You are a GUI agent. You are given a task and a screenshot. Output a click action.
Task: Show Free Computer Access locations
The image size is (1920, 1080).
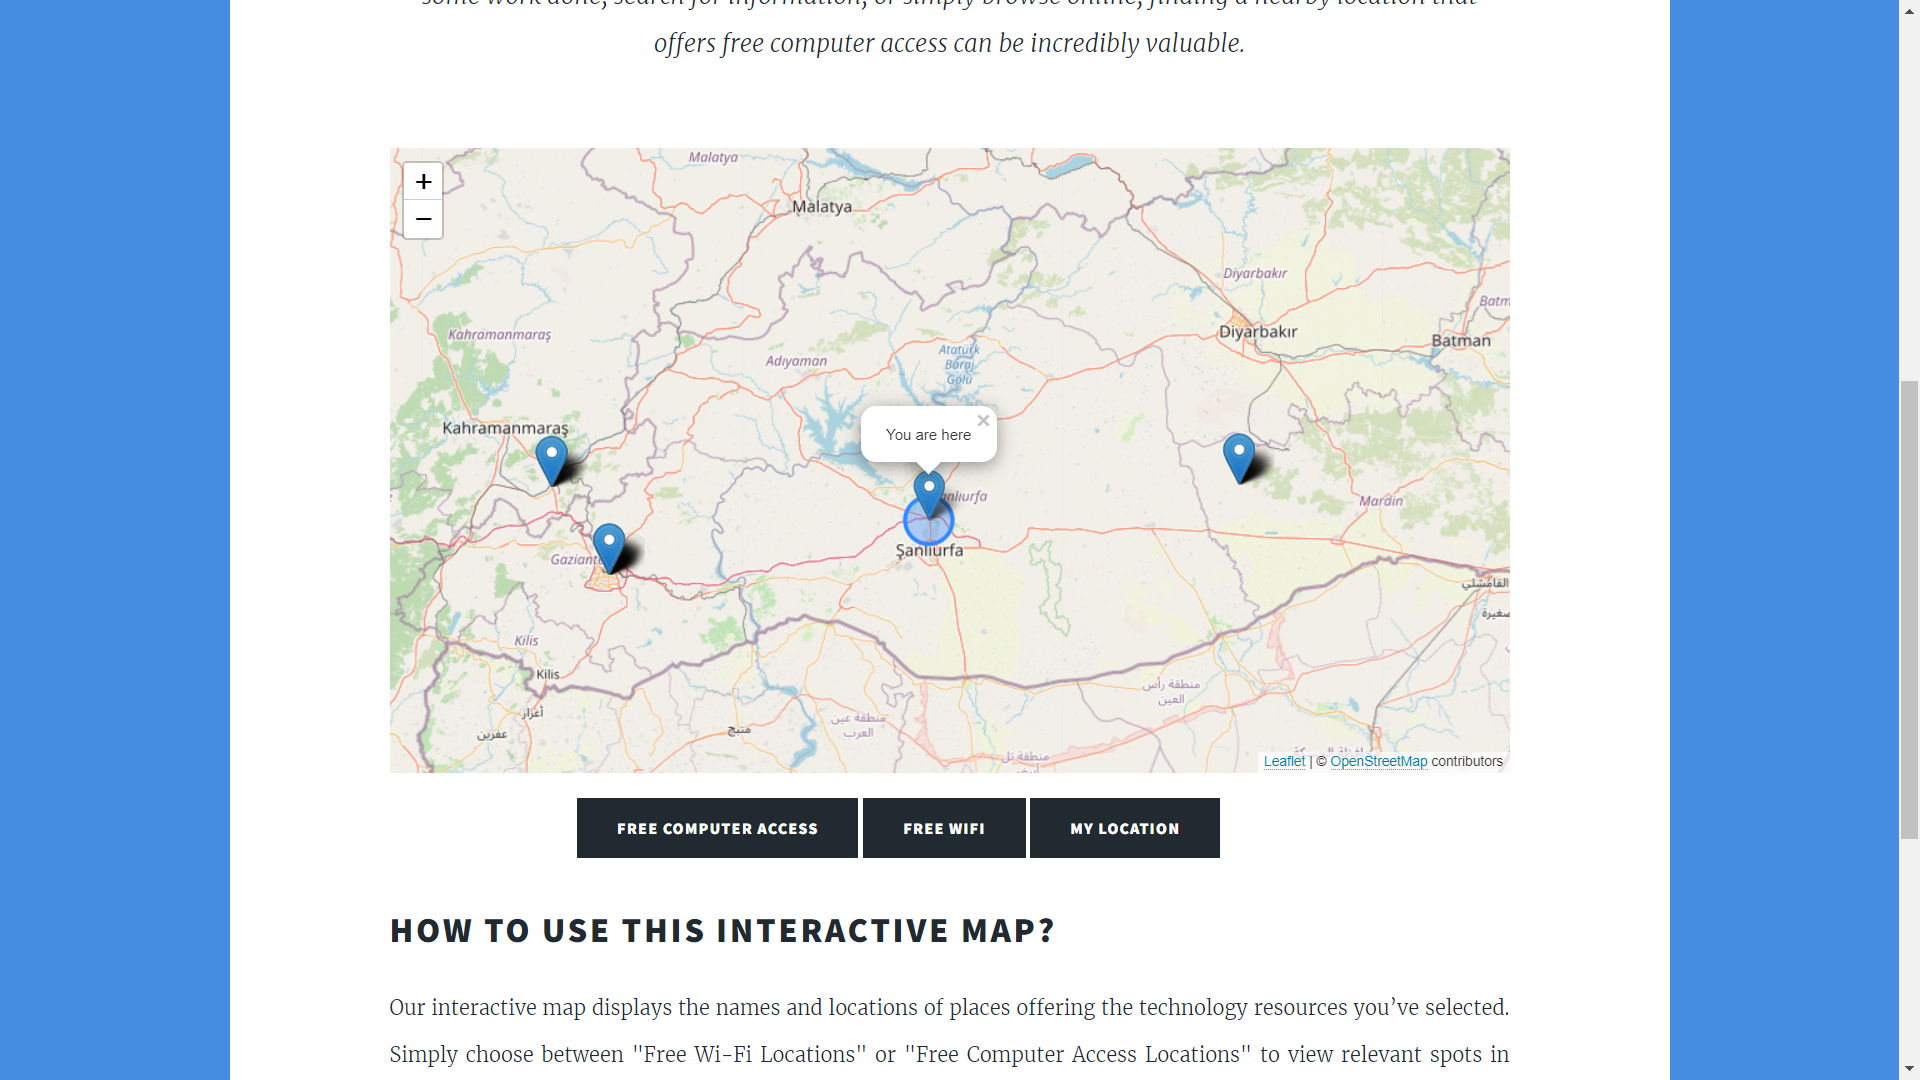coord(717,828)
